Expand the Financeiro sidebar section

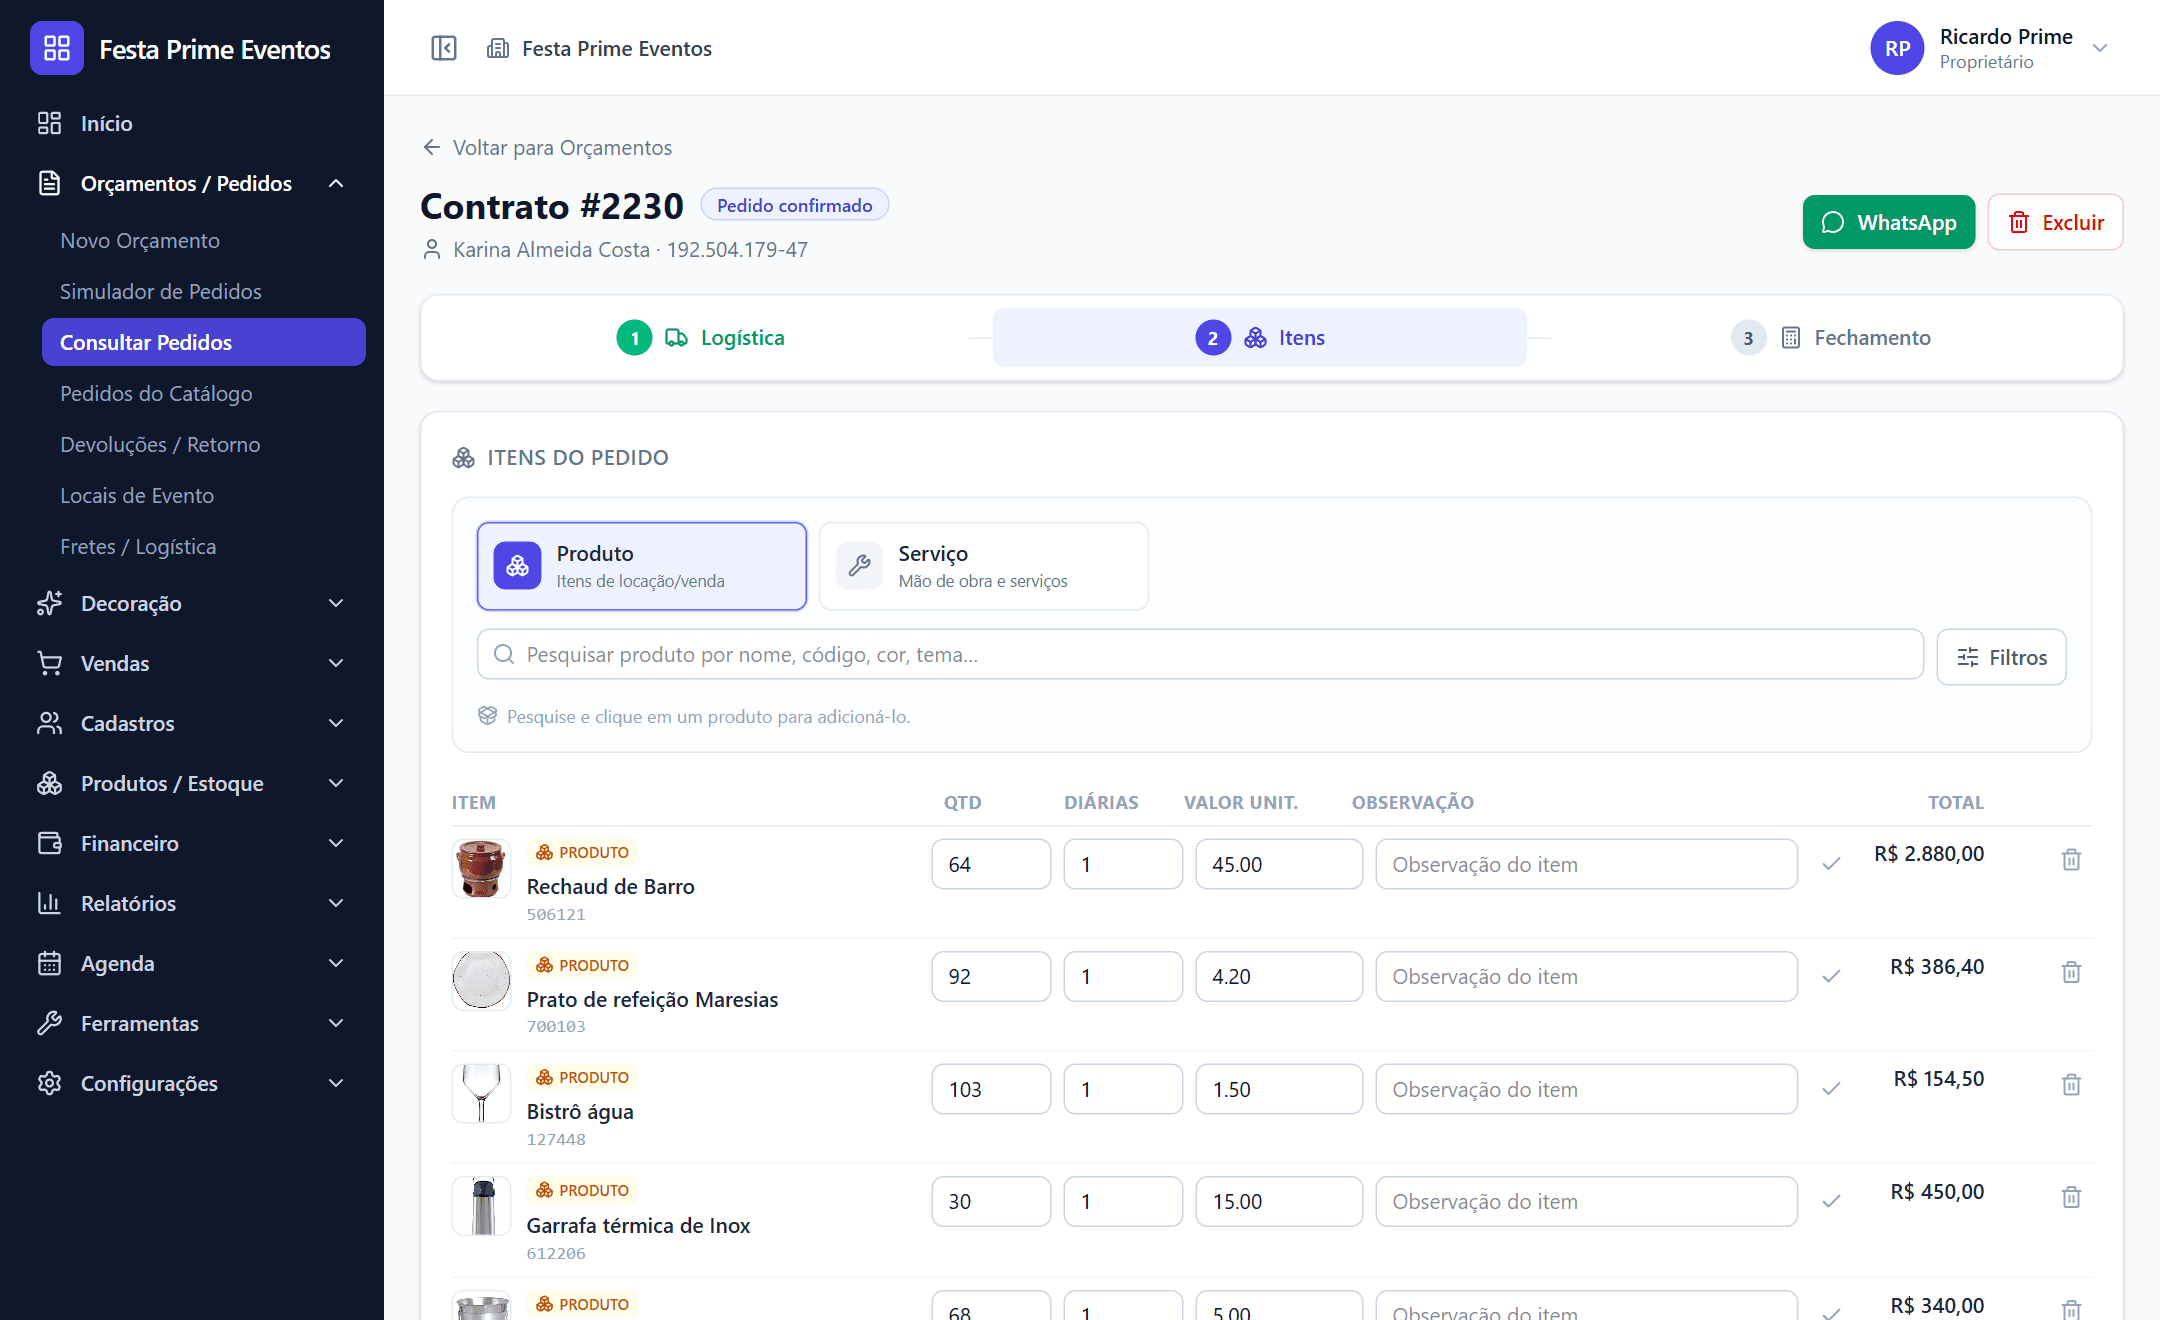(x=336, y=843)
